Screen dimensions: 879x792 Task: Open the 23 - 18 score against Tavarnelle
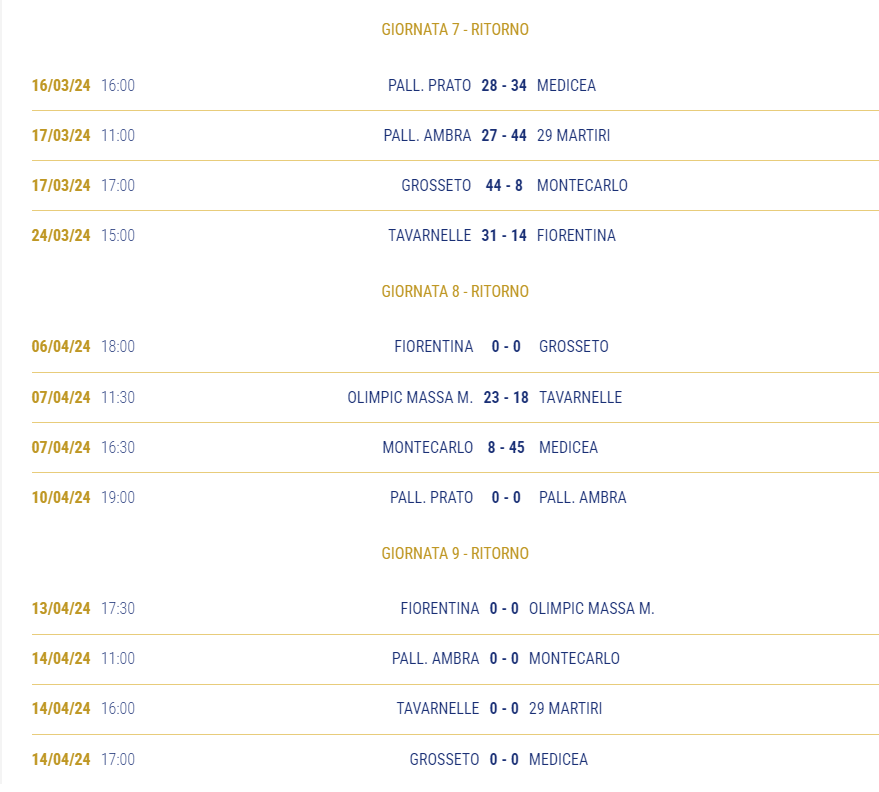506,397
